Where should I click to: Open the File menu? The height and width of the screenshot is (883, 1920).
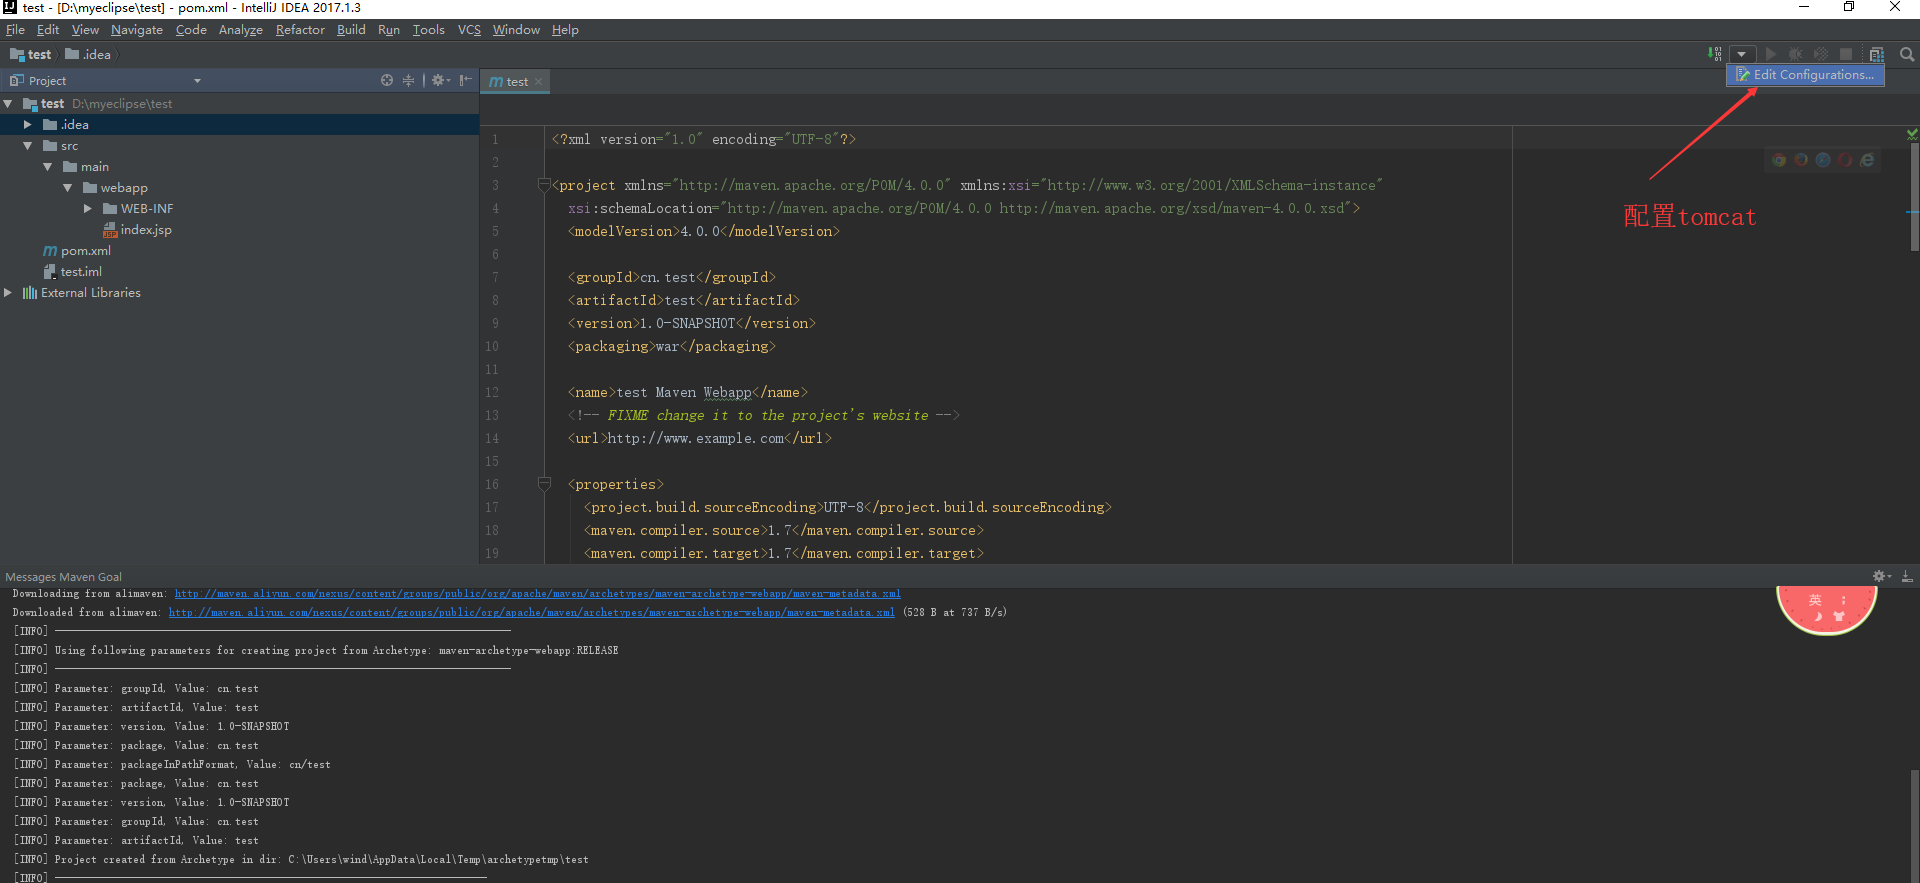tap(15, 30)
